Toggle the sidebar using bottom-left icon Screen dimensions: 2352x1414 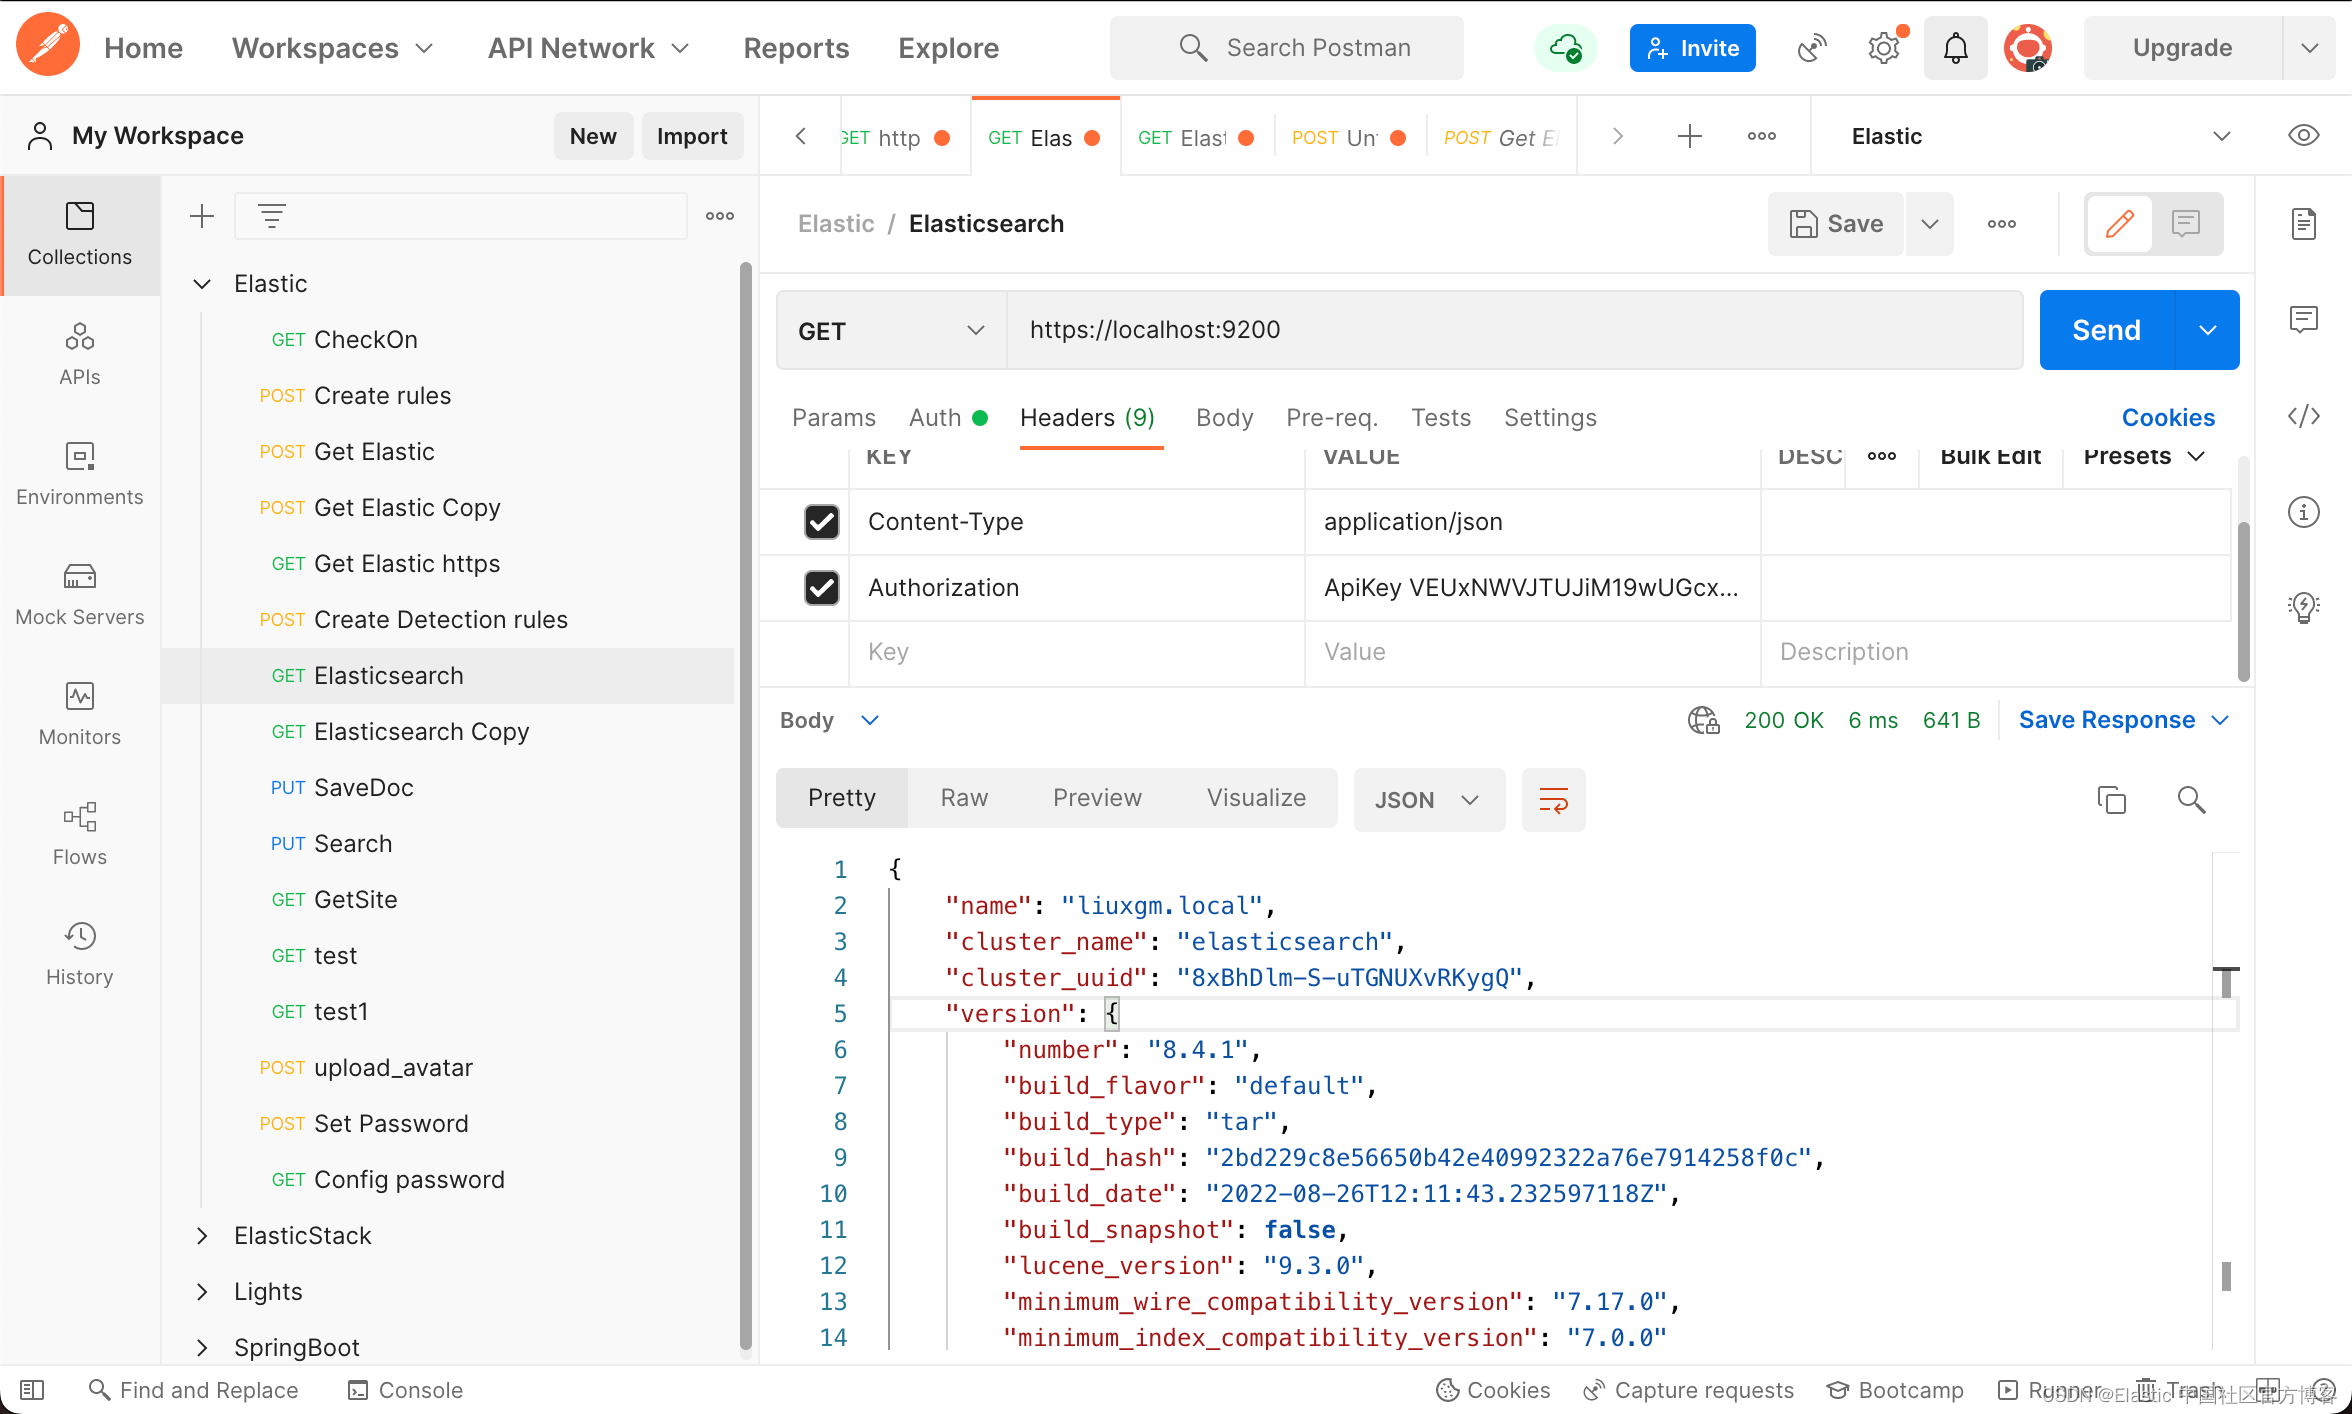32,1390
